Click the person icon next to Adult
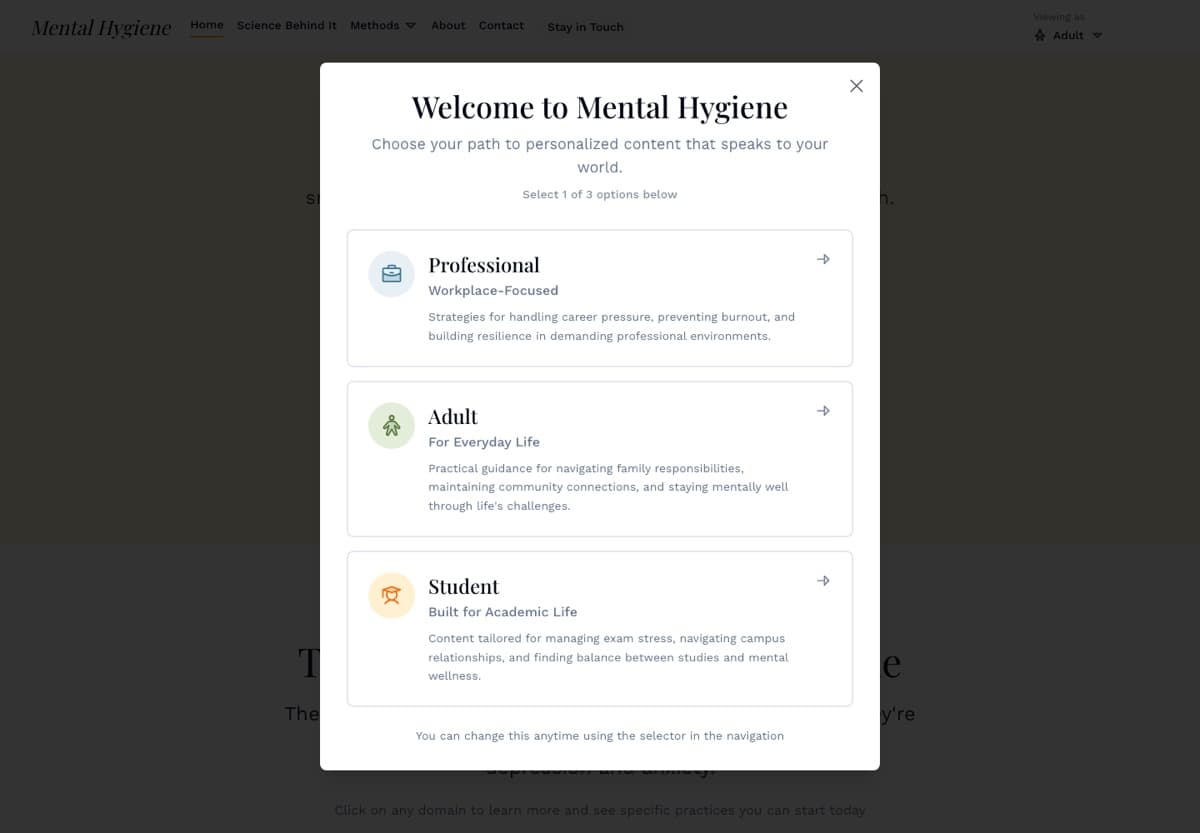Image resolution: width=1200 pixels, height=833 pixels. point(392,426)
